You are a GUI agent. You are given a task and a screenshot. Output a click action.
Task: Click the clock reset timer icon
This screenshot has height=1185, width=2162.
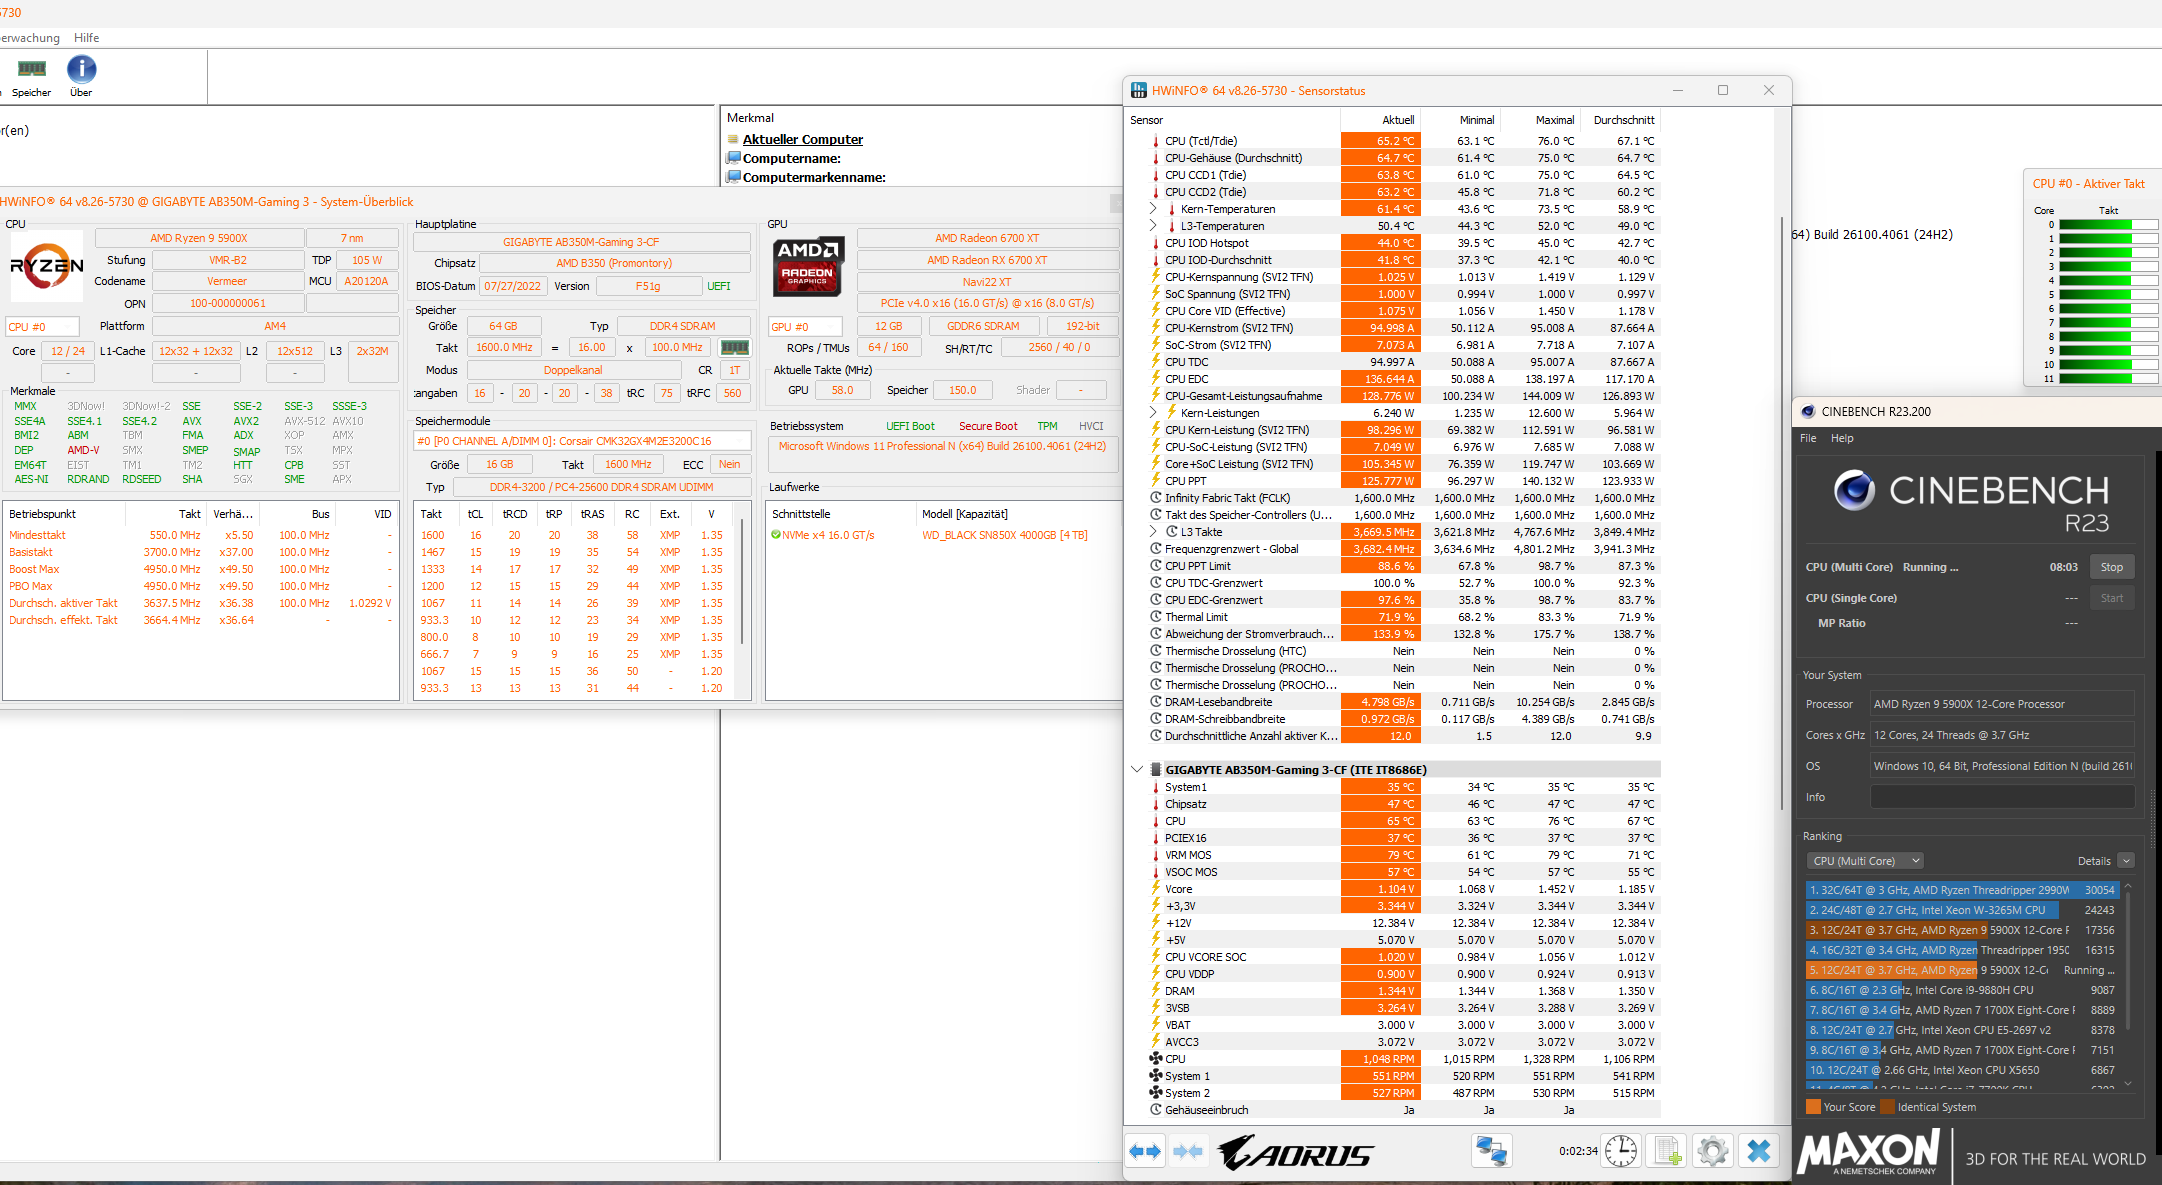click(x=1621, y=1152)
